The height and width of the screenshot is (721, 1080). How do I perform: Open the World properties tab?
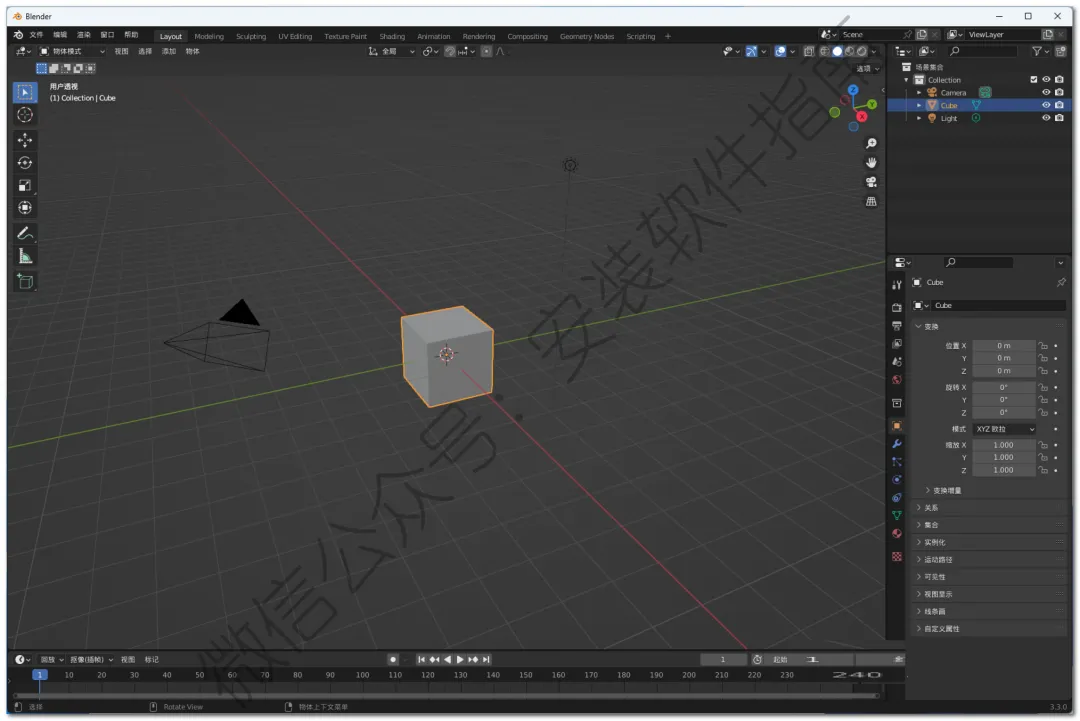tap(897, 379)
